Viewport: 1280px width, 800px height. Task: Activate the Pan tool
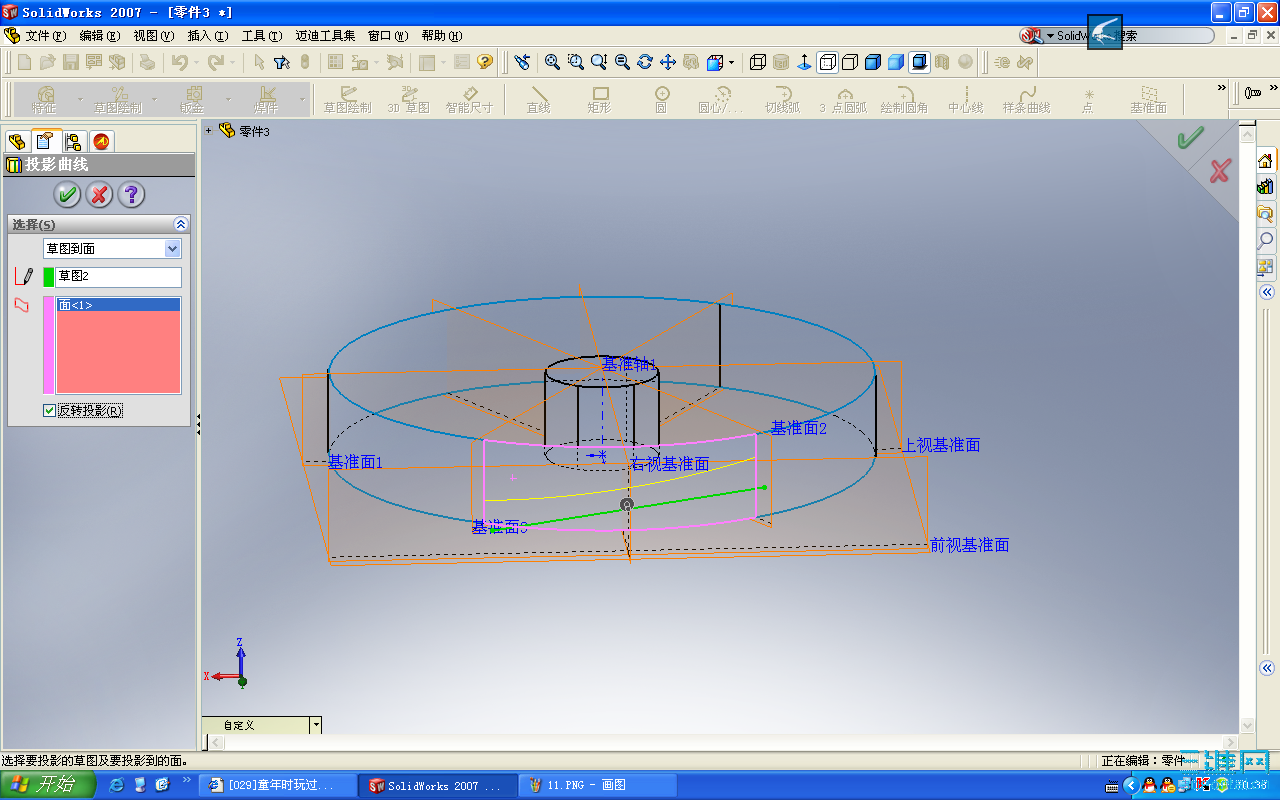tap(667, 62)
